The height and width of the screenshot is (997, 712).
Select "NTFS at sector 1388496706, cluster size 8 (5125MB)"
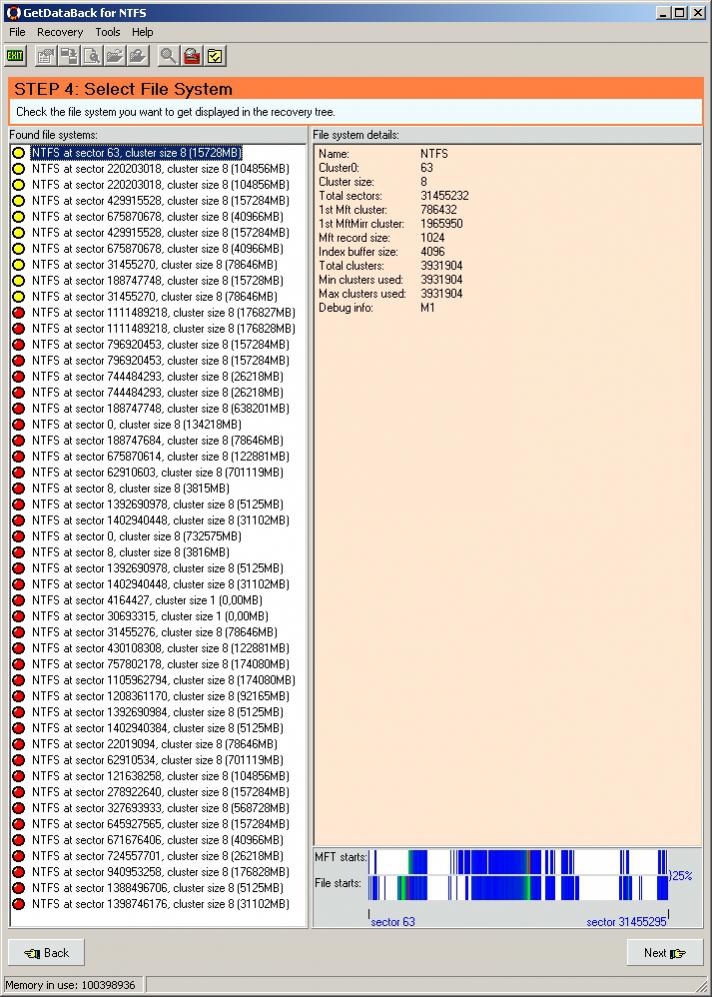(158, 888)
